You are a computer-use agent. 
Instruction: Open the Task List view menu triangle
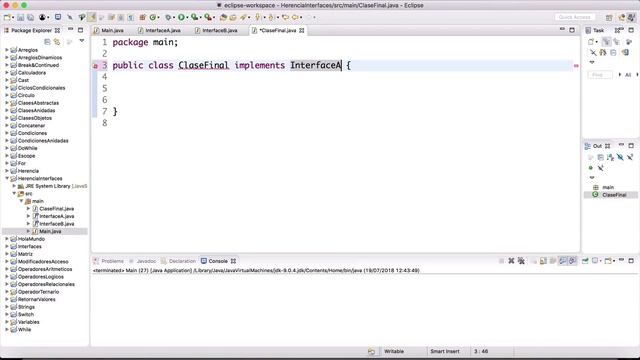coord(592,62)
